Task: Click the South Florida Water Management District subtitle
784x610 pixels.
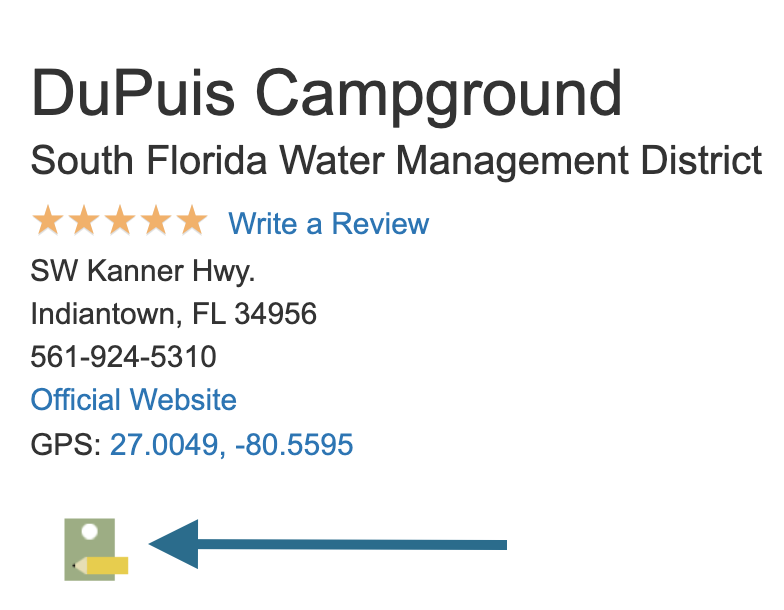Action: point(396,161)
